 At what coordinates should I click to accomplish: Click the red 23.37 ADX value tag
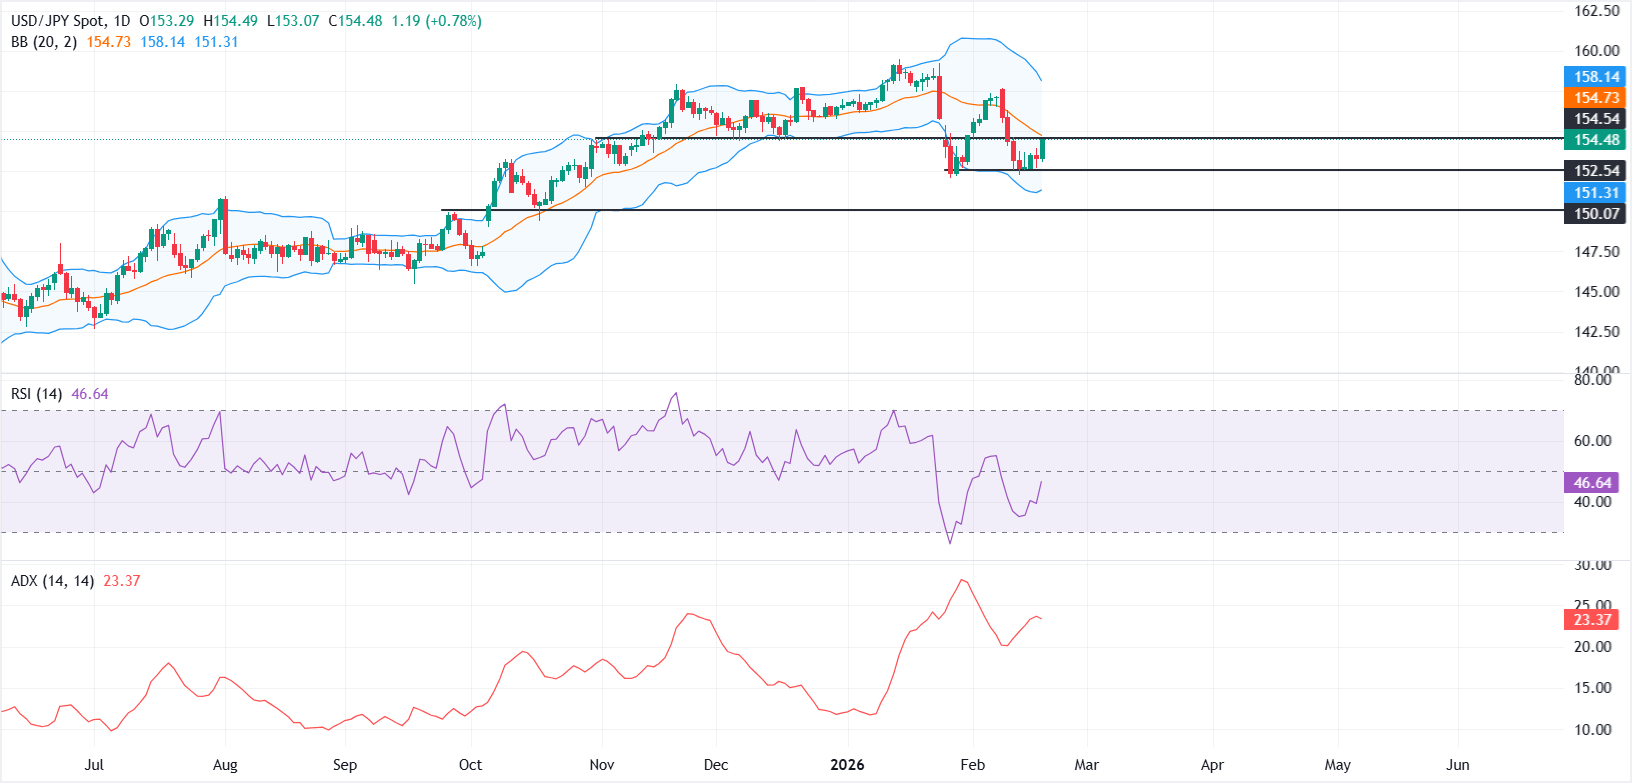[x=1592, y=620]
